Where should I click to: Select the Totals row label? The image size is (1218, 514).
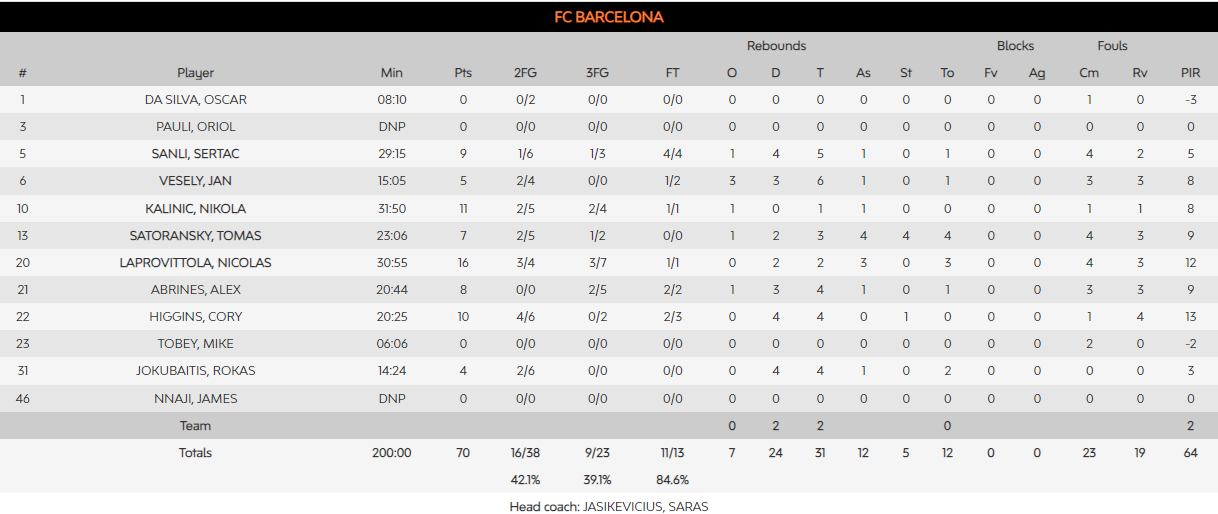(195, 453)
